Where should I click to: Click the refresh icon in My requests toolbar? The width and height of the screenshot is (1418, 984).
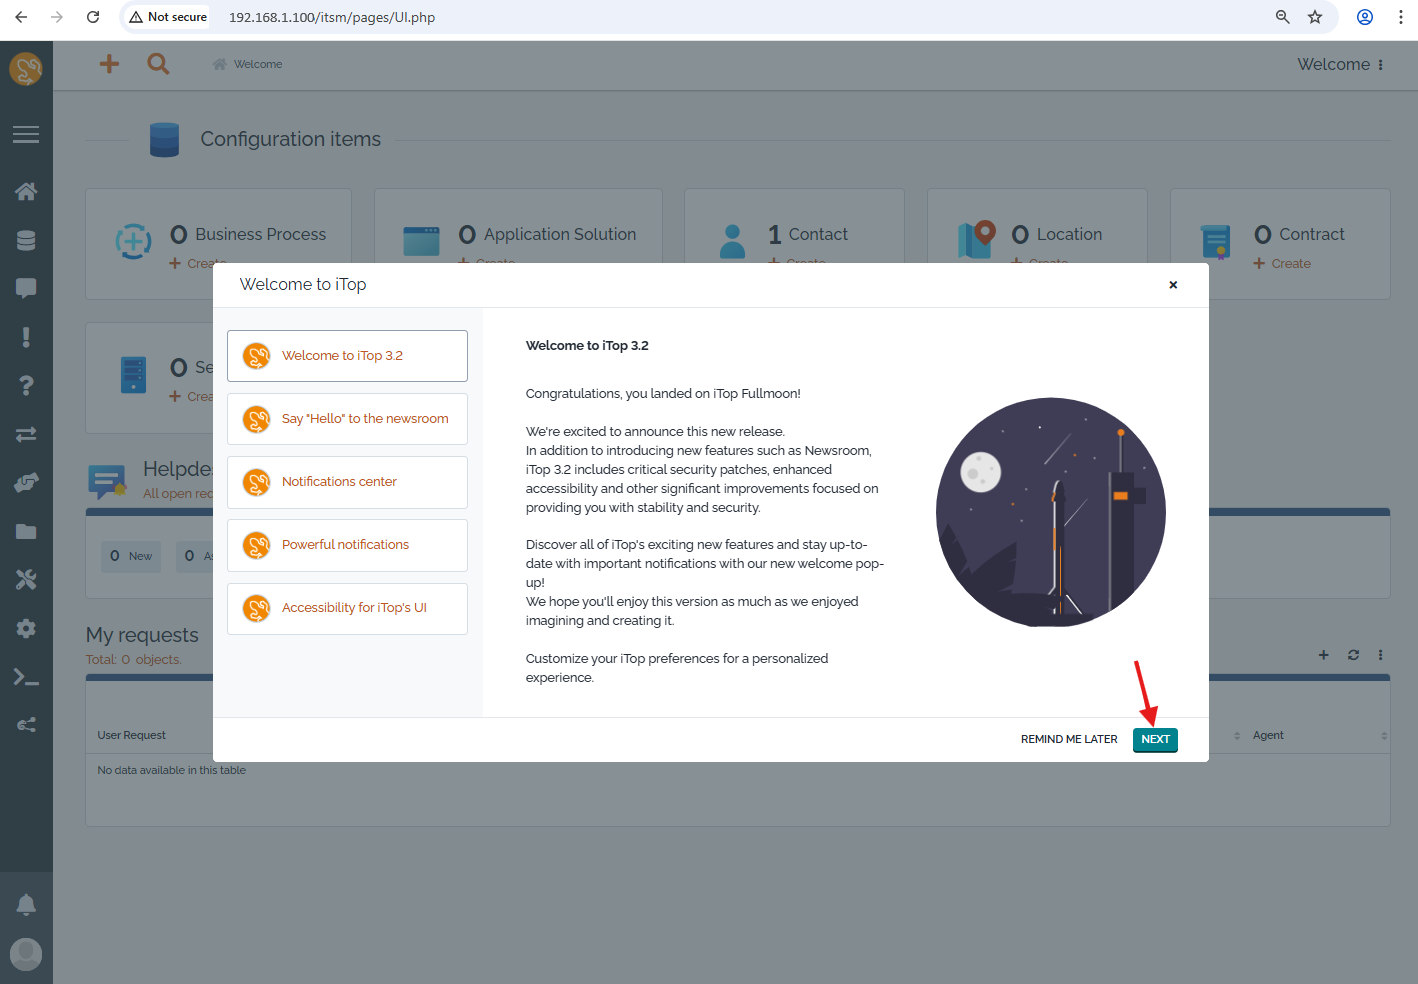(1353, 655)
